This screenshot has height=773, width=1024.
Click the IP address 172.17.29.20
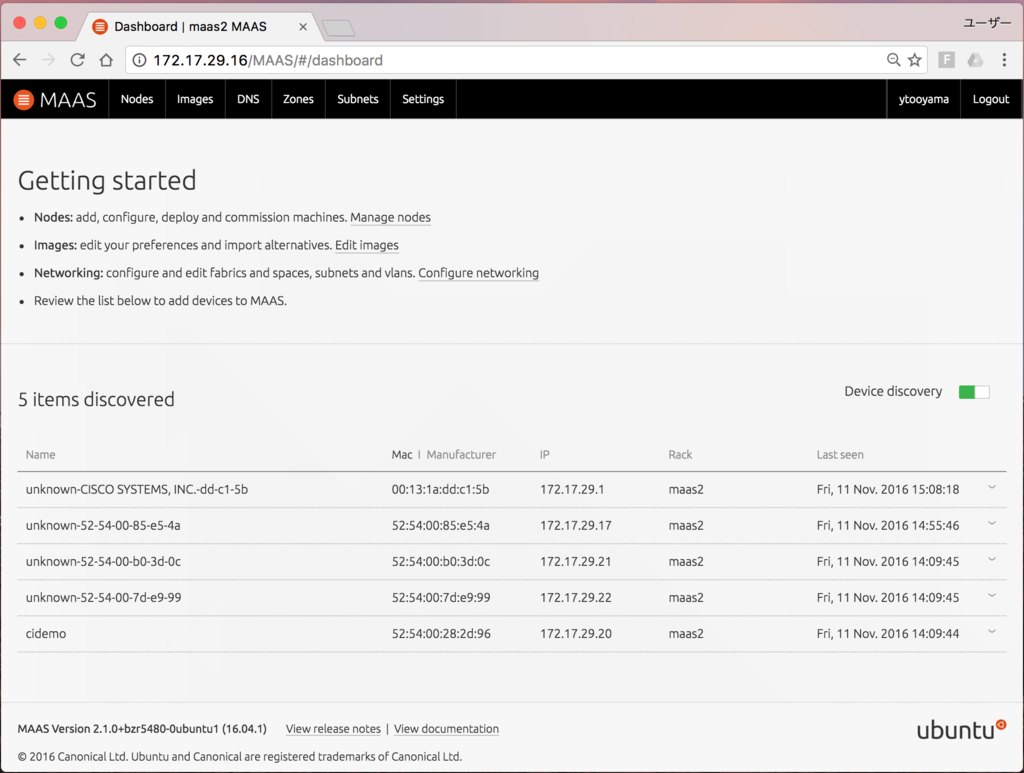[x=575, y=633]
